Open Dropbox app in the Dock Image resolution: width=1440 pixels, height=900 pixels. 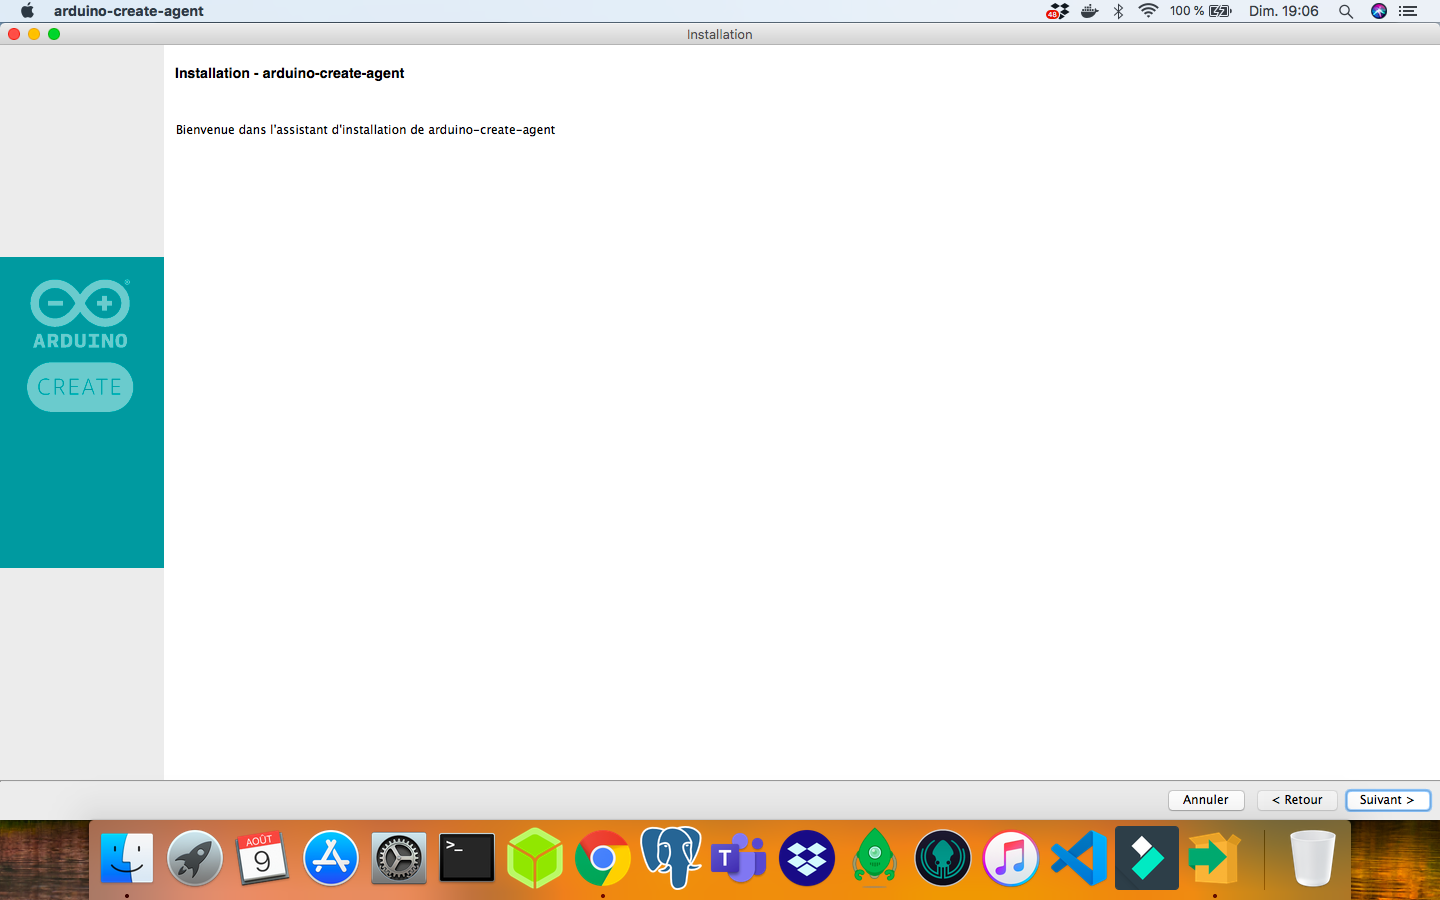[x=807, y=858]
